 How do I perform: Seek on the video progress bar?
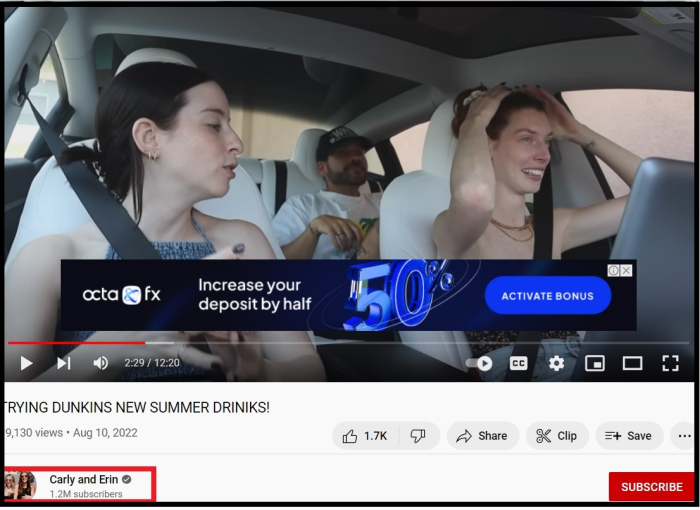[348, 343]
